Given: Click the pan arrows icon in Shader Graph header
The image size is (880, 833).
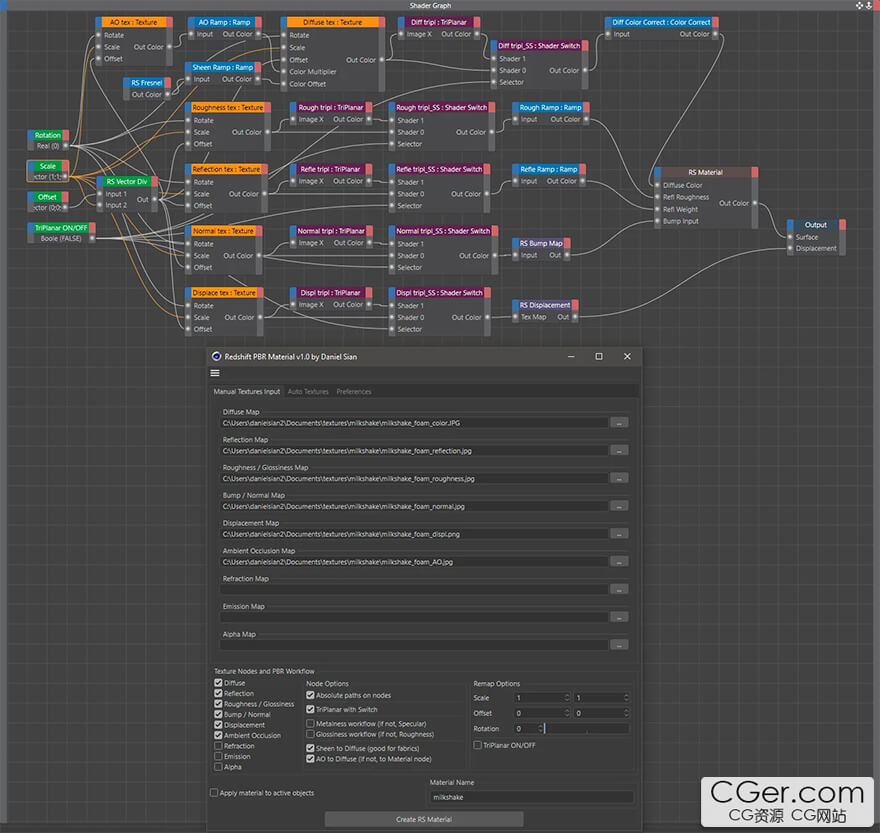Looking at the screenshot, I should (x=859, y=5).
